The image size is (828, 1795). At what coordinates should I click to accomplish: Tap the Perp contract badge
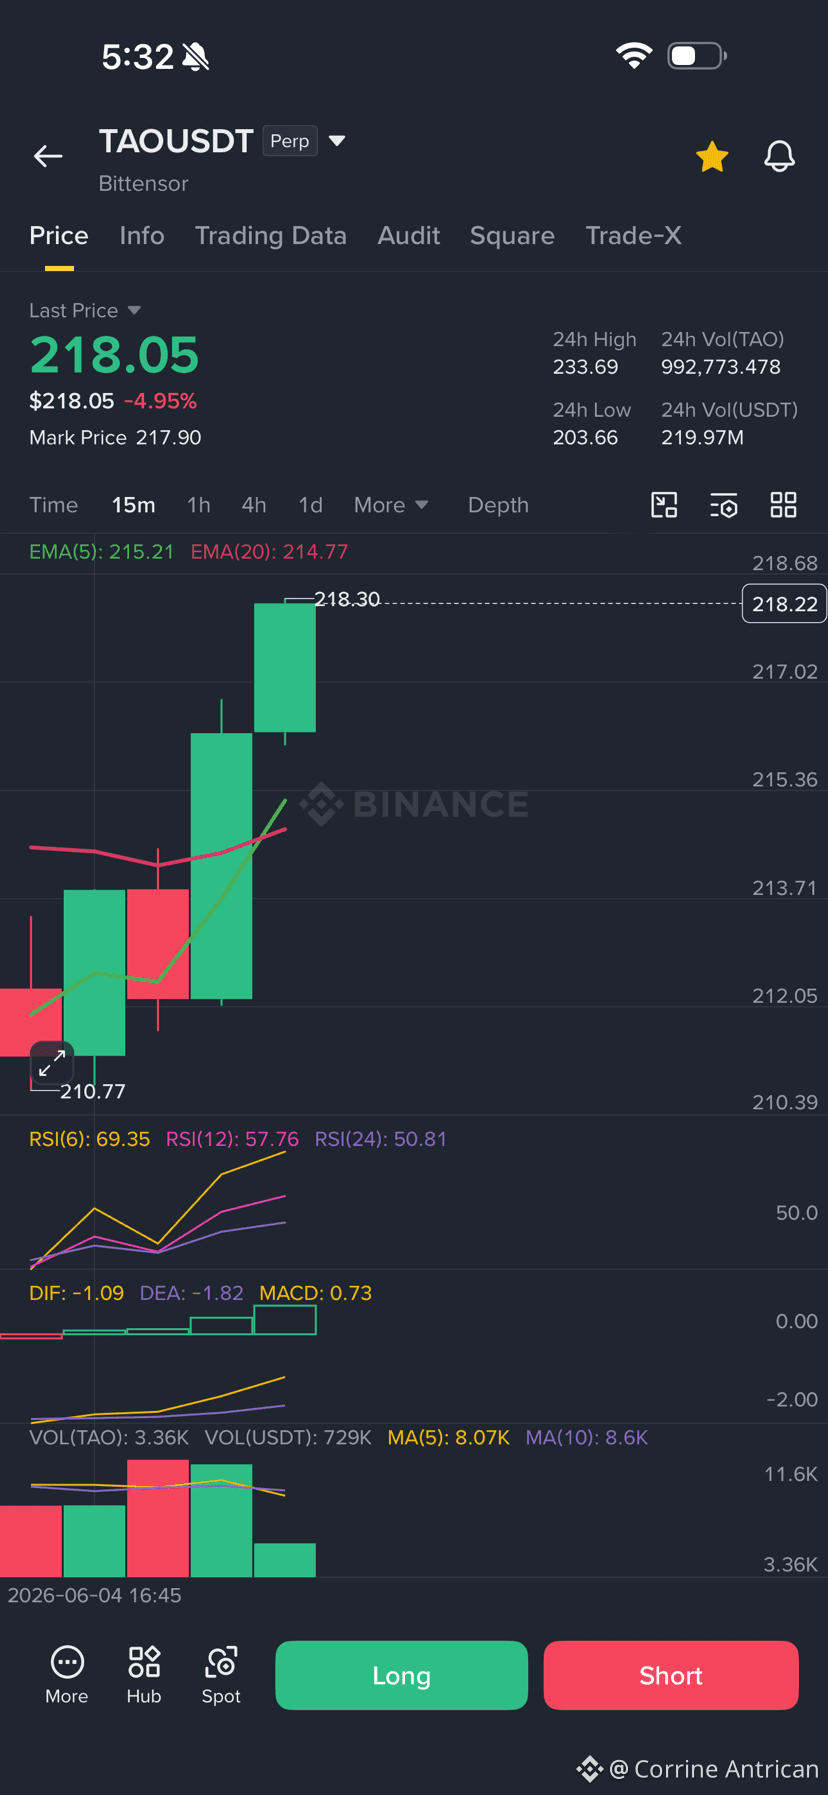[x=290, y=141]
